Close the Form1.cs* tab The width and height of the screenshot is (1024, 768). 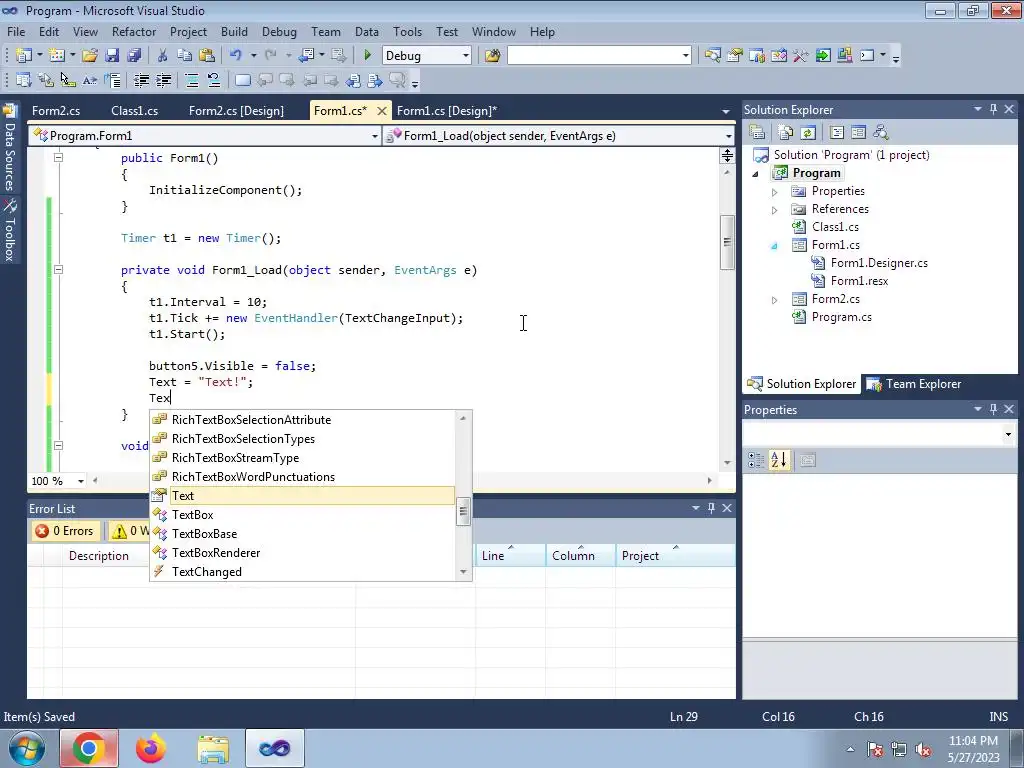pyautogui.click(x=382, y=110)
